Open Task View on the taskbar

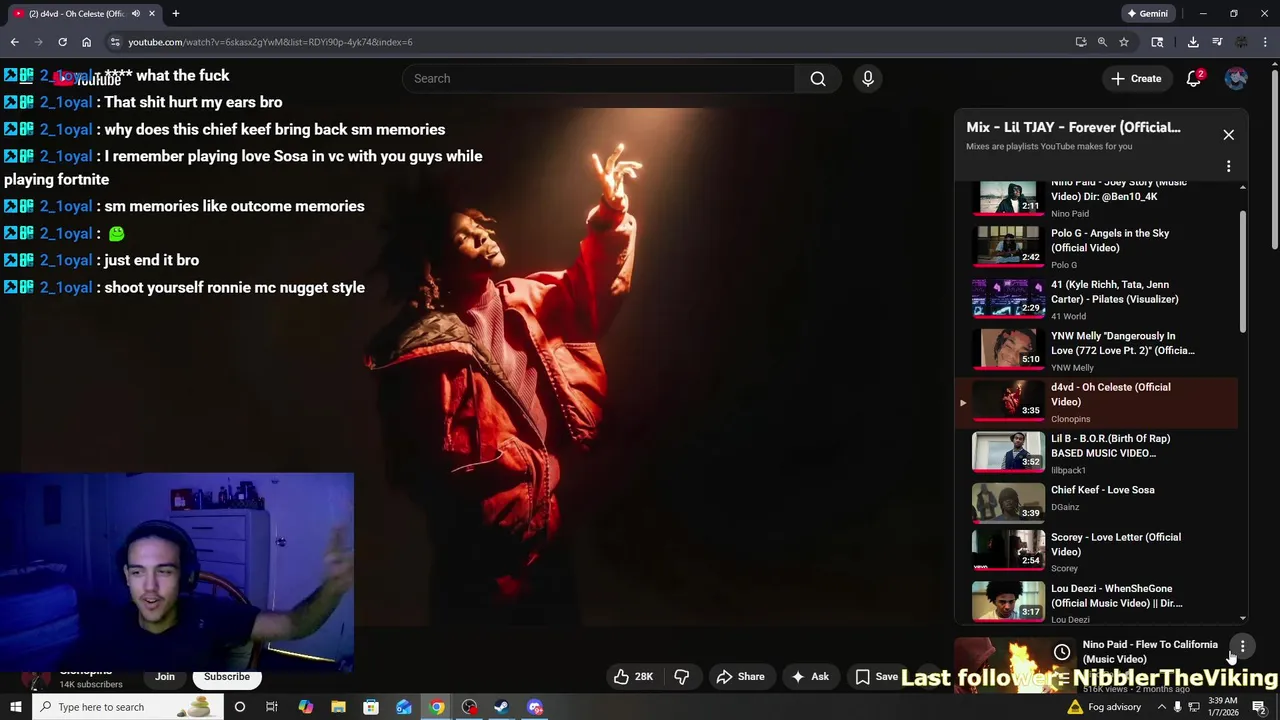click(272, 707)
